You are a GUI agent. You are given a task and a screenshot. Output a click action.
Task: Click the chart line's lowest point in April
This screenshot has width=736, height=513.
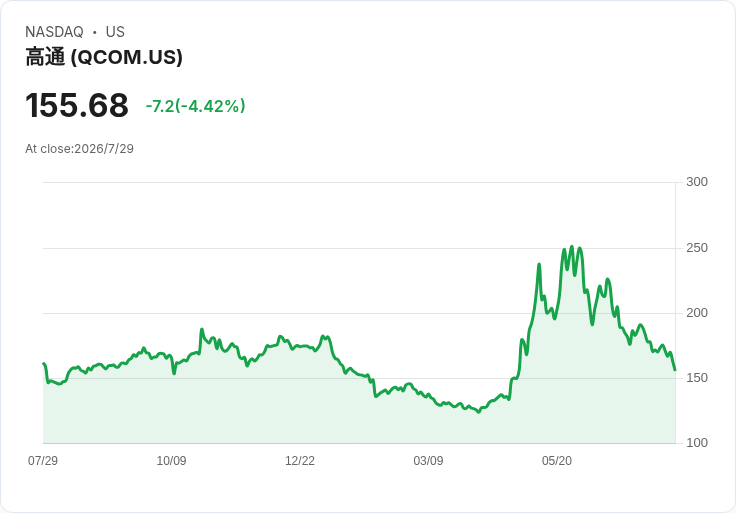(x=479, y=412)
